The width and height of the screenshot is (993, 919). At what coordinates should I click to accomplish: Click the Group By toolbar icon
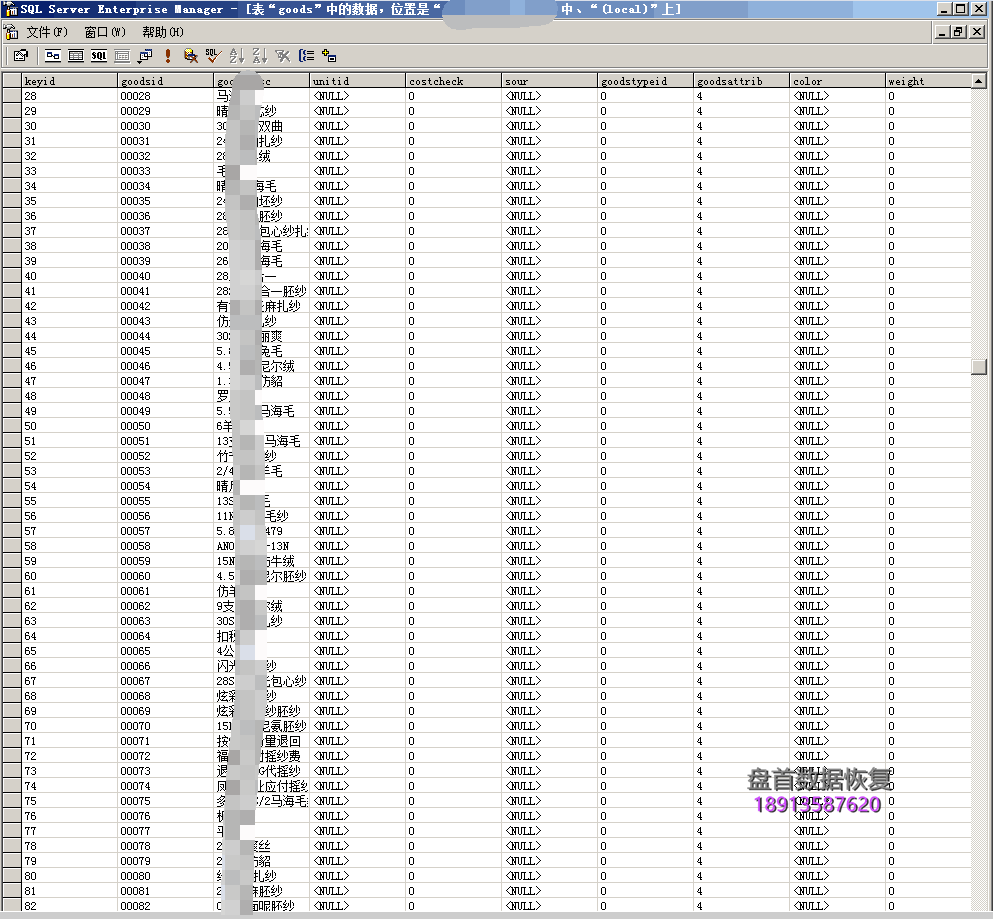click(306, 56)
